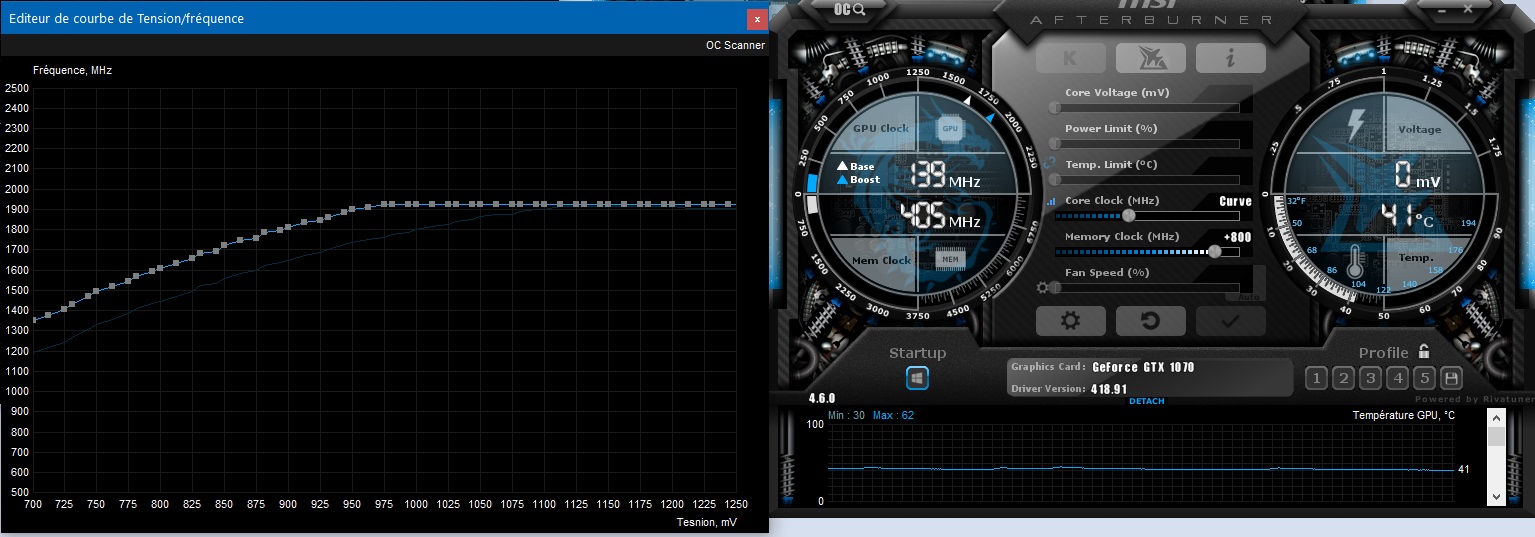Viewport: 1535px width, 537px height.
Task: Click the lightning bolt voltage icon
Action: pos(1356,125)
